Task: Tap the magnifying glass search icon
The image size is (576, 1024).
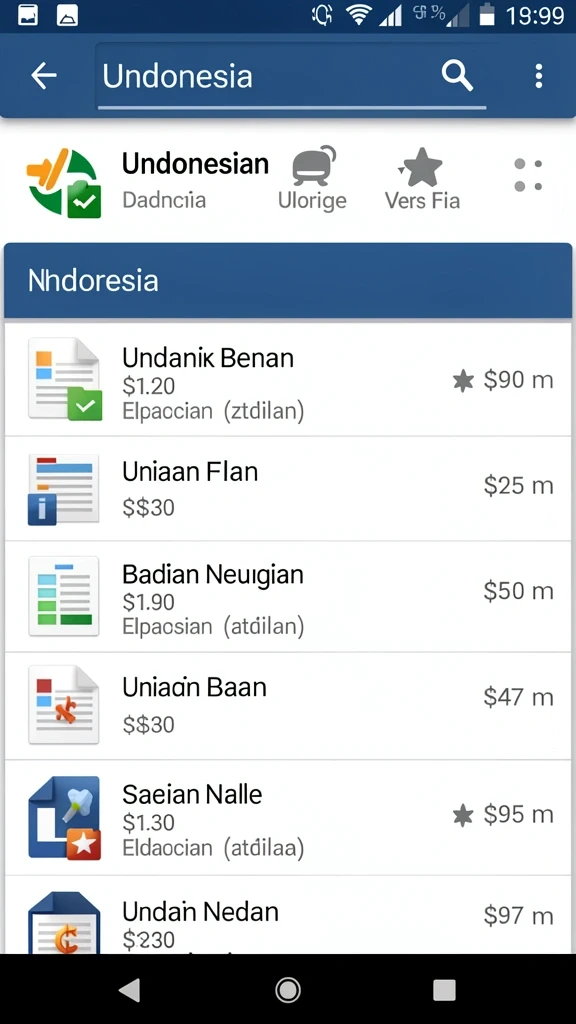Action: pyautogui.click(x=456, y=76)
